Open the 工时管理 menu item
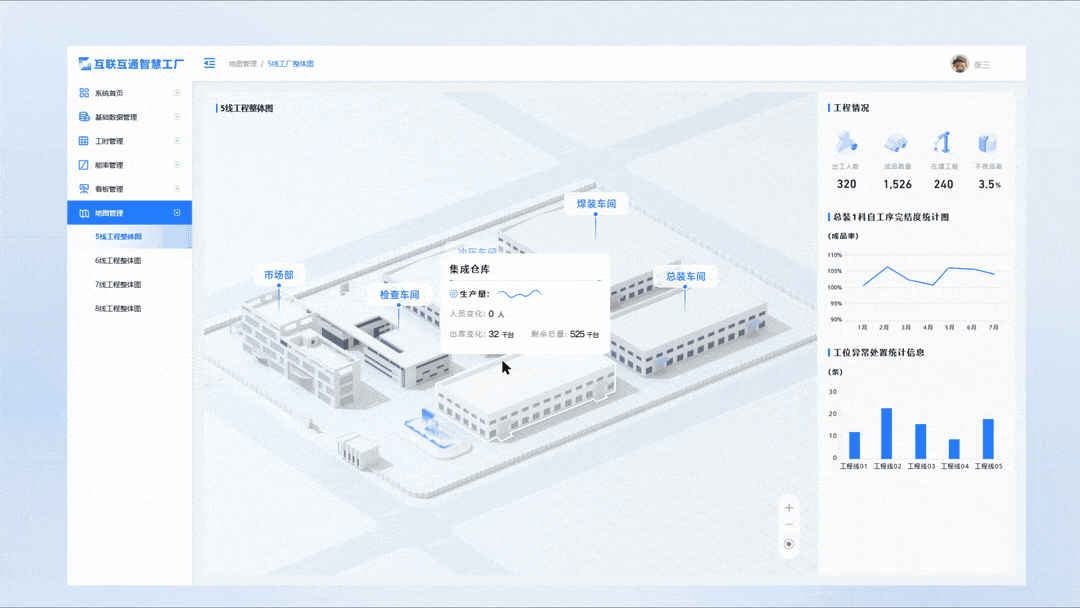The height and width of the screenshot is (608, 1080). point(129,141)
